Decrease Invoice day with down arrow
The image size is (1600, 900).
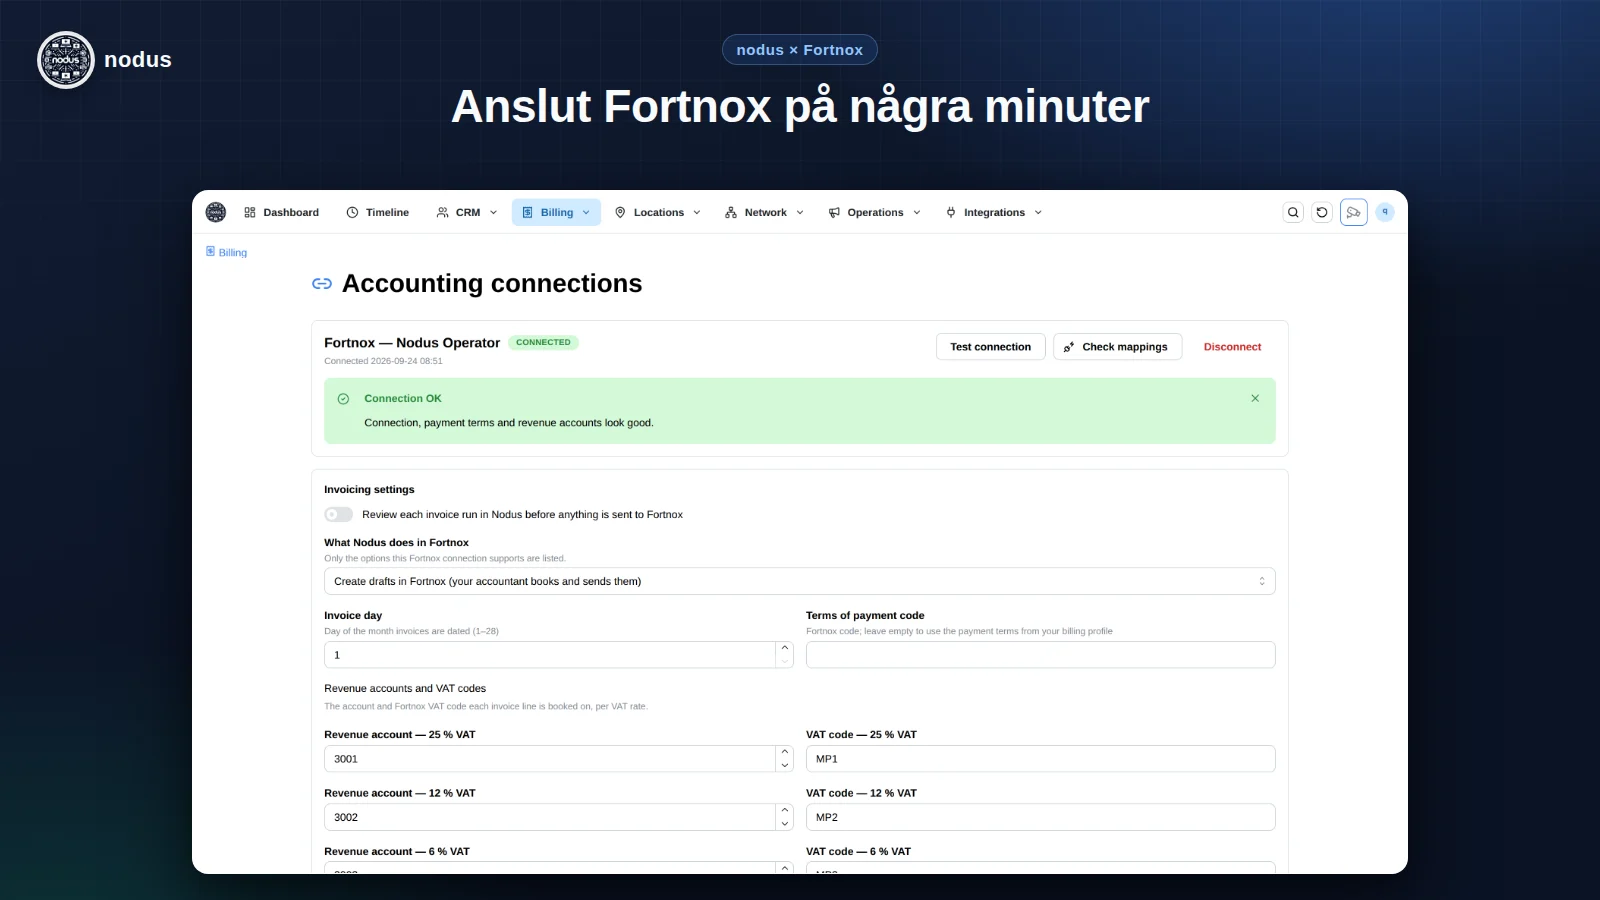point(785,662)
